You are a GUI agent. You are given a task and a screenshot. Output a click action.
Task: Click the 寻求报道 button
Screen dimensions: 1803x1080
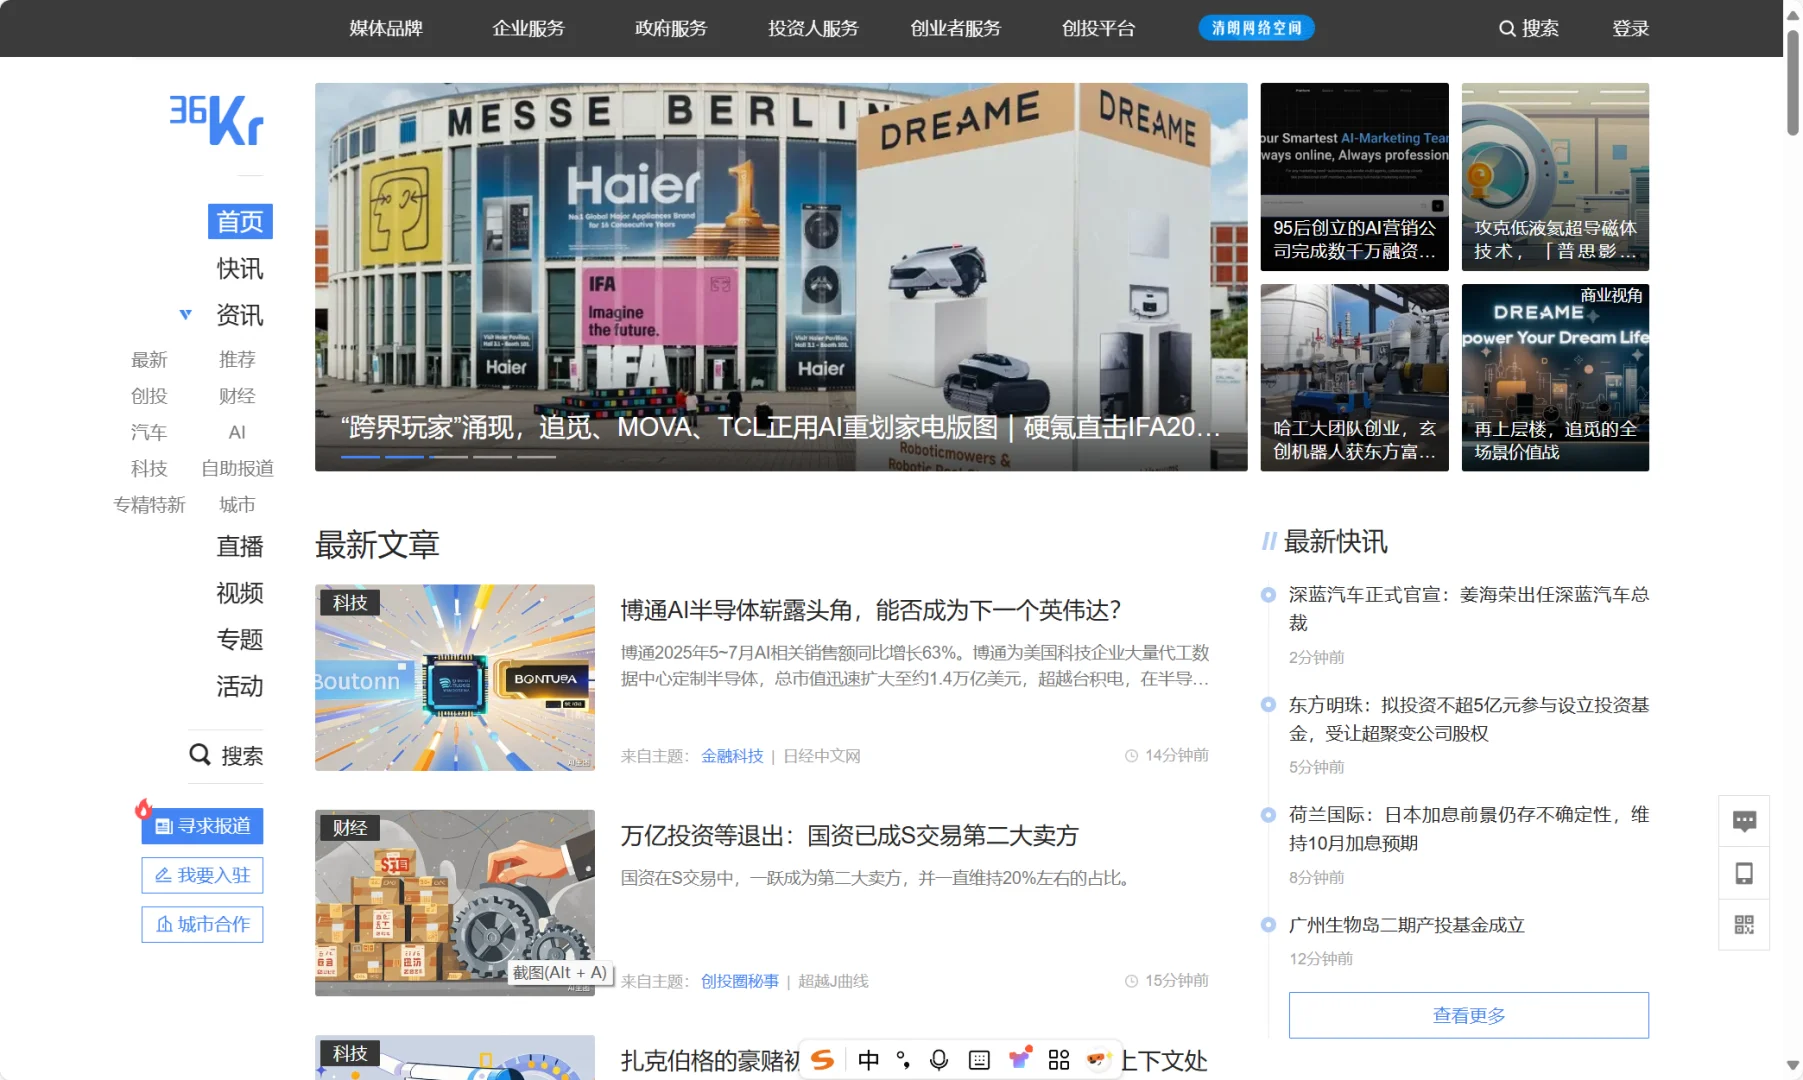[x=202, y=826]
